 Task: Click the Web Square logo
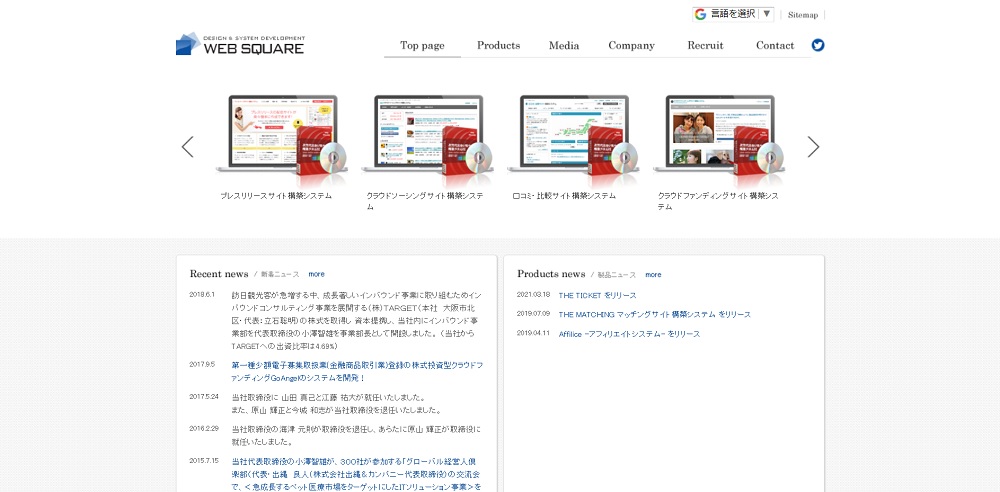click(240, 44)
